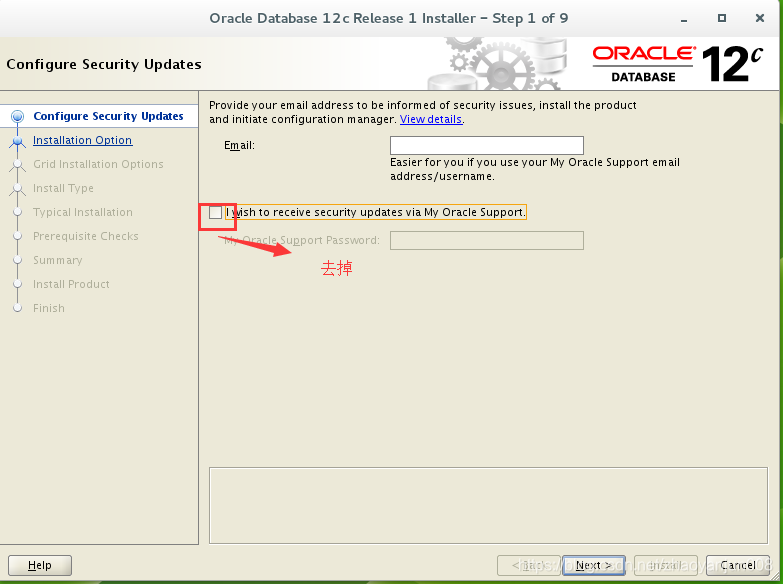Click Install Product step
The height and width of the screenshot is (584, 783).
[x=71, y=284]
